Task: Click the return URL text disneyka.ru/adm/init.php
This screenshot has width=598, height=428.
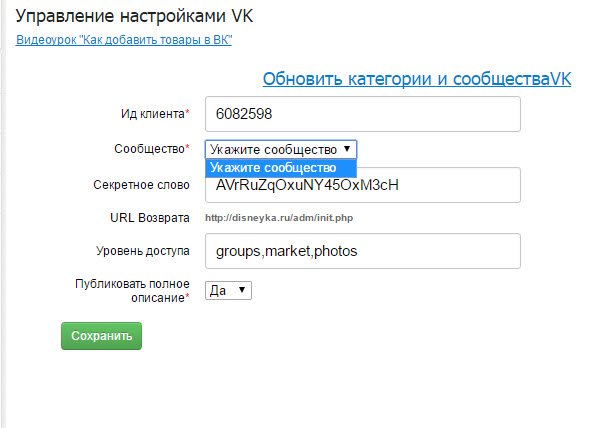Action: pos(279,218)
